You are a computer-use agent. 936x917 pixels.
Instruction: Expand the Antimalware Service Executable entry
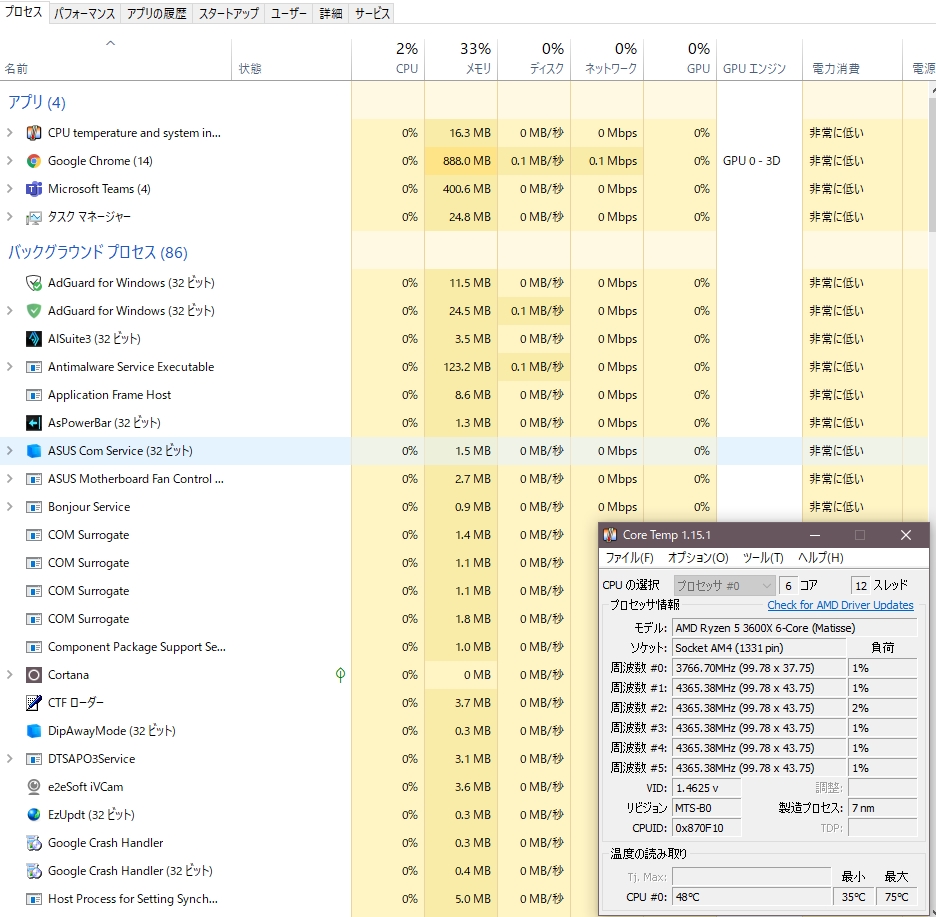[x=10, y=367]
